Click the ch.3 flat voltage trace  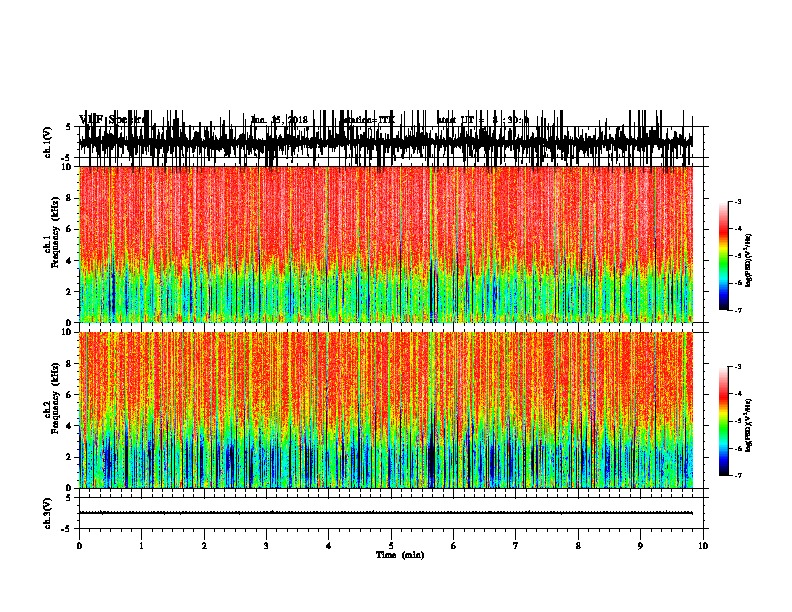(385, 513)
